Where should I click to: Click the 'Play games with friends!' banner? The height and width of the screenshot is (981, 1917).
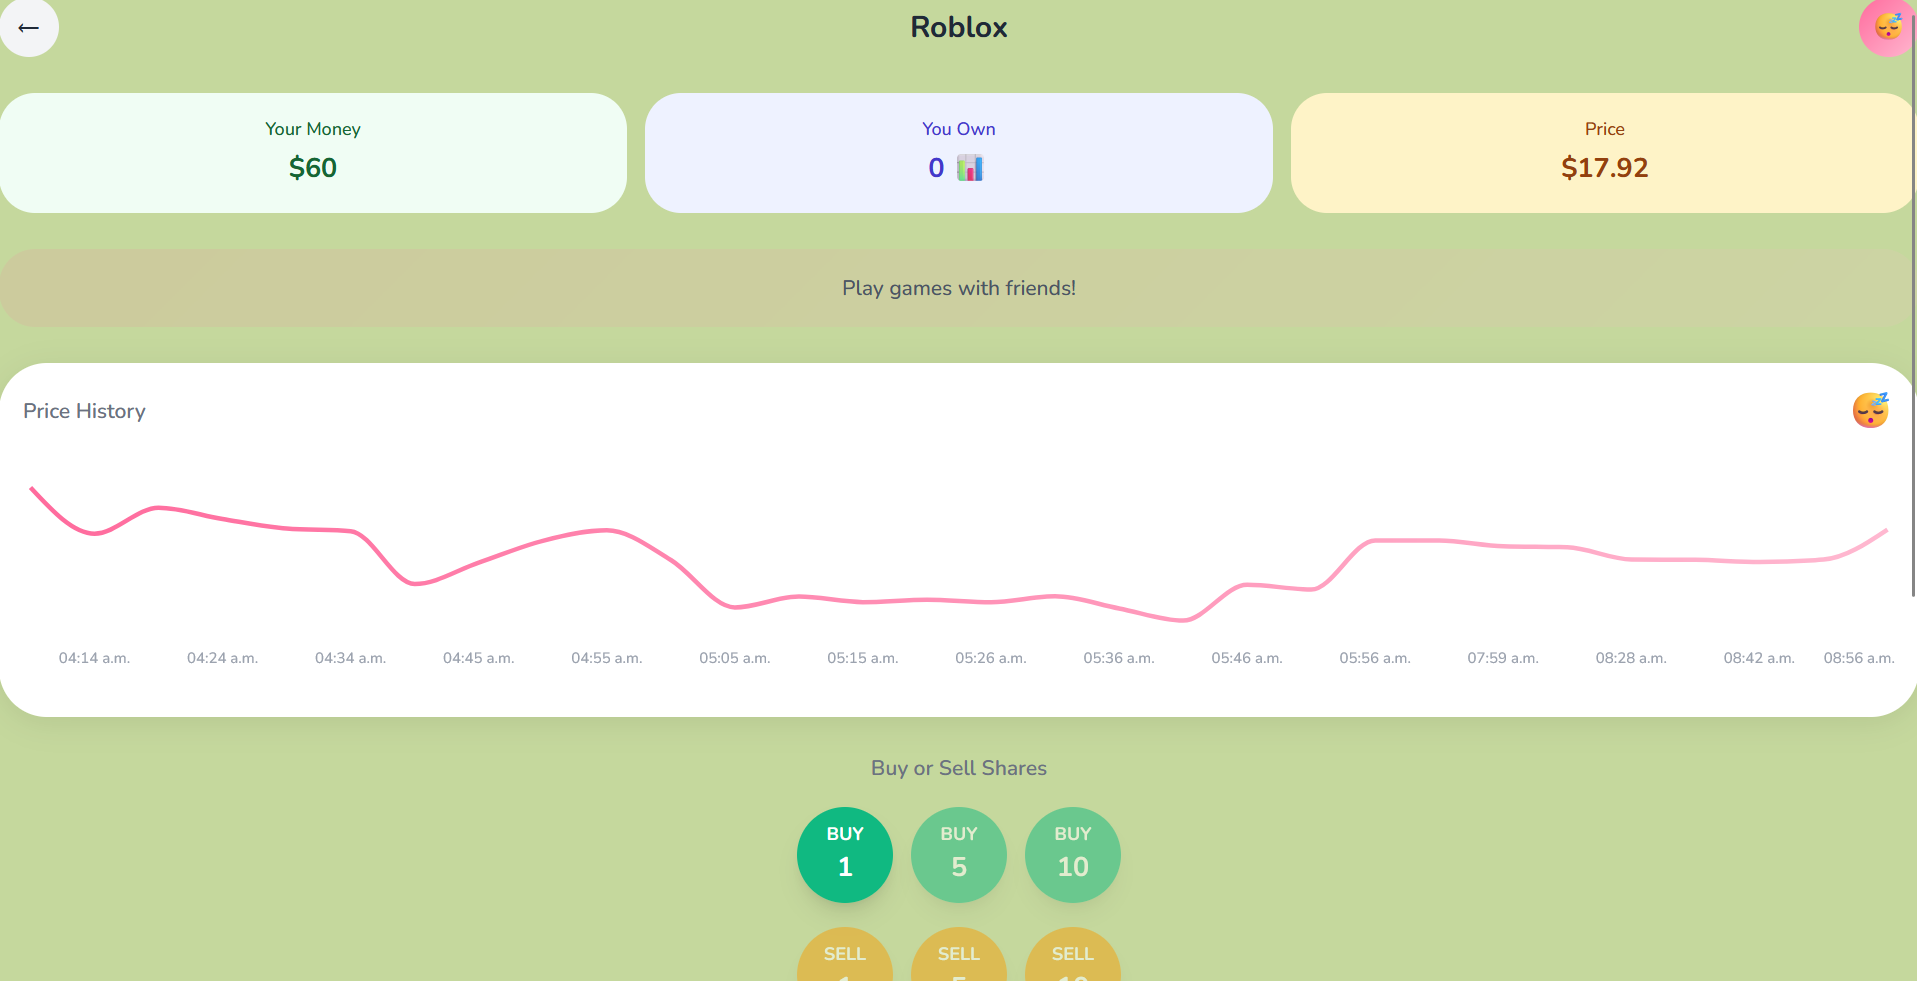[x=958, y=288]
